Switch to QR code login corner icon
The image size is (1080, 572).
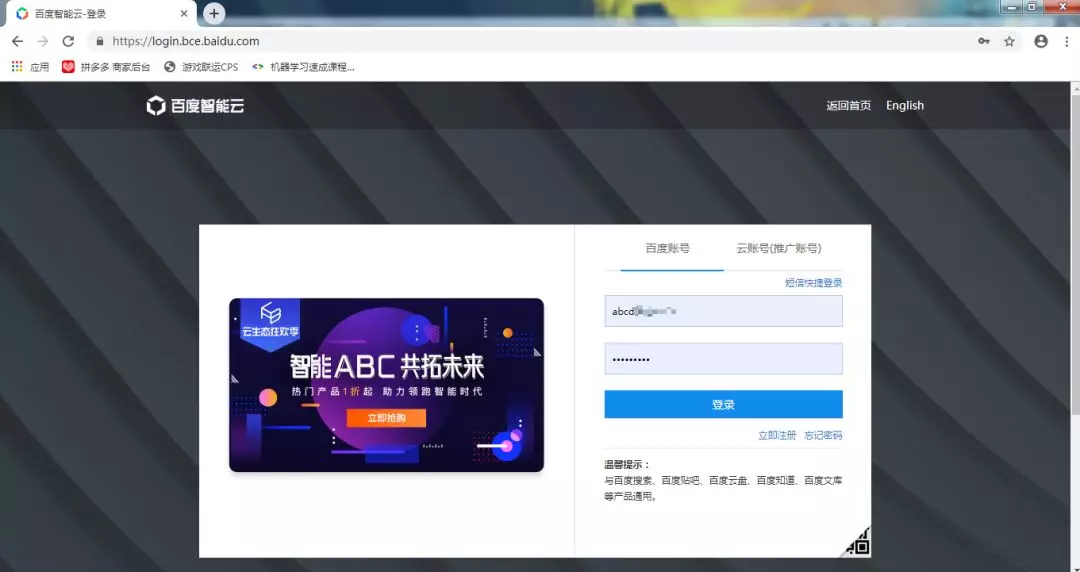[858, 542]
